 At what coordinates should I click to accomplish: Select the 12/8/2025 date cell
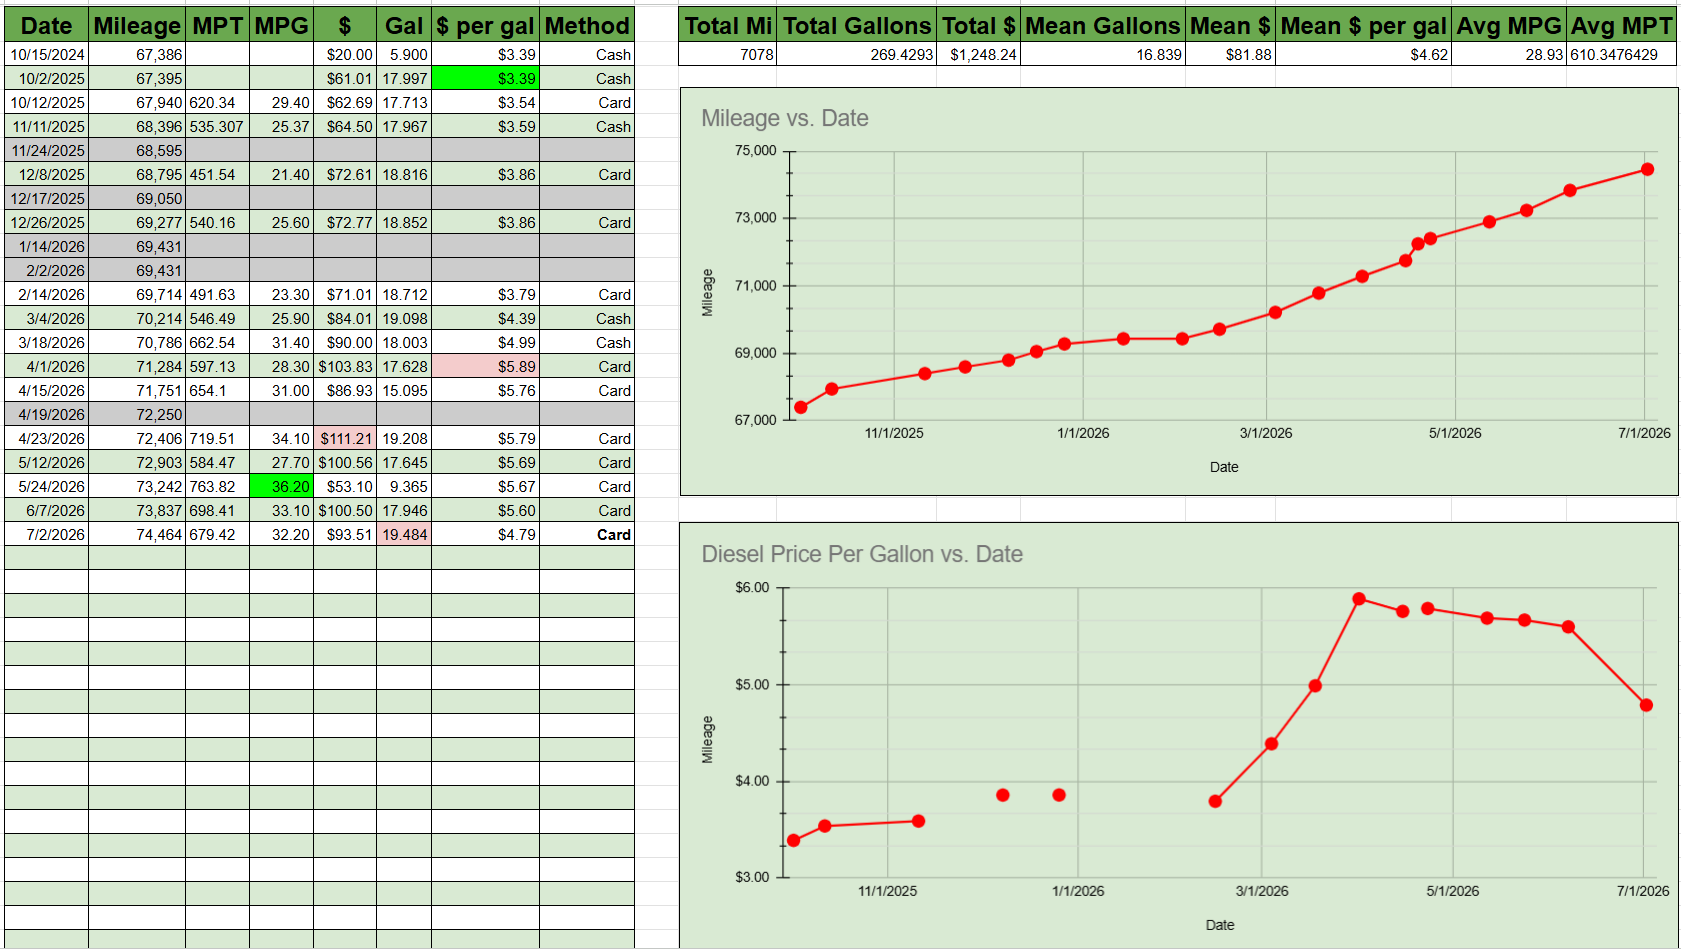click(46, 174)
